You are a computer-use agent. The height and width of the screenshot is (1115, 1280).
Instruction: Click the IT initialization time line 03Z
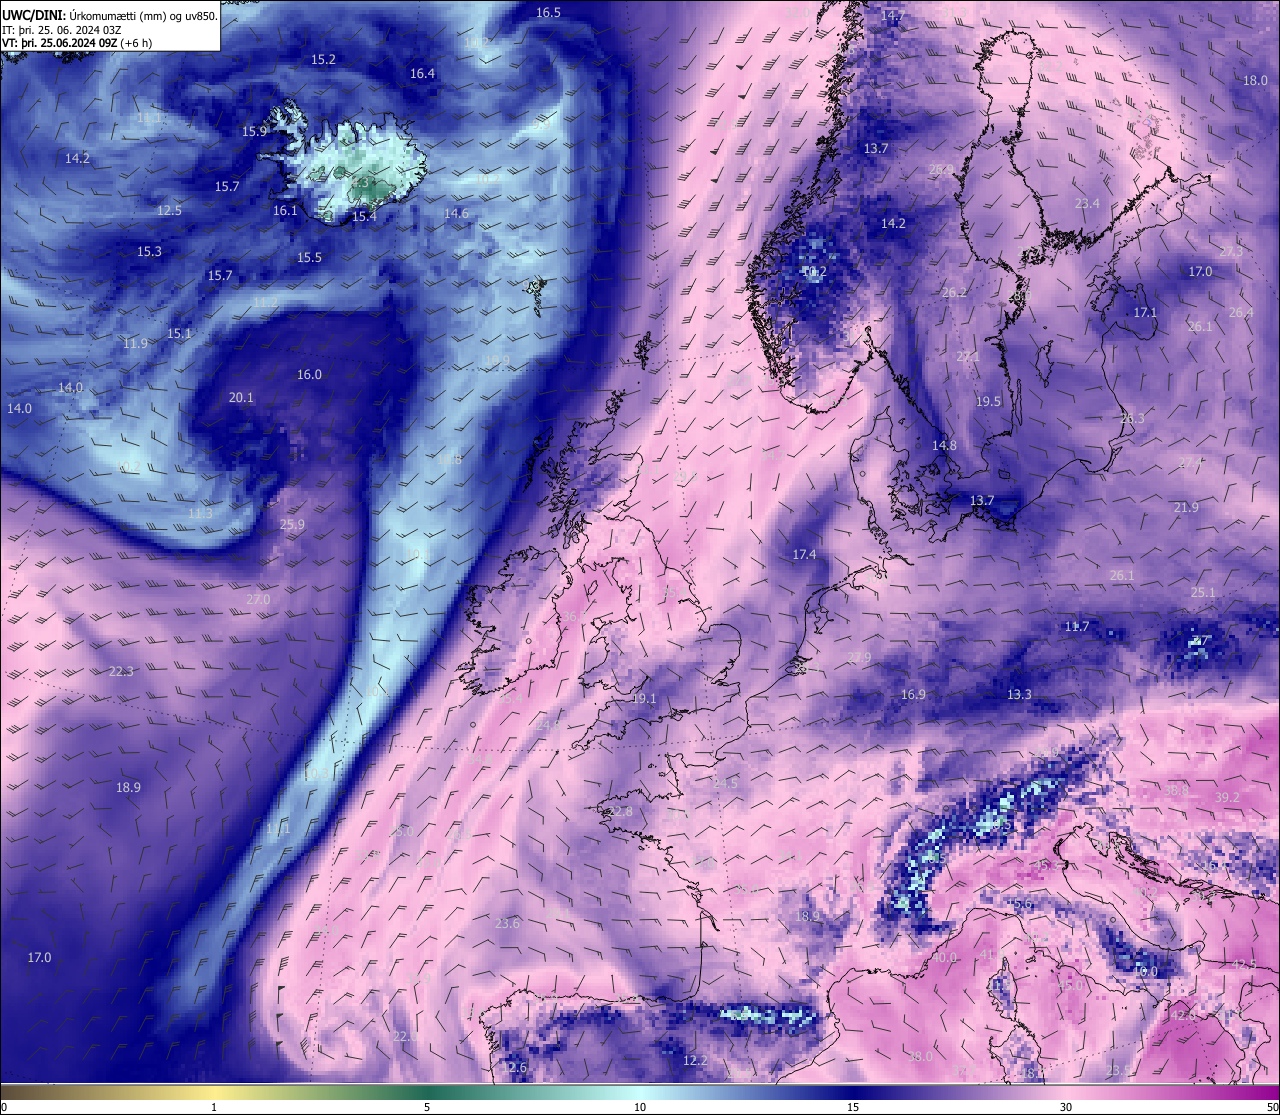pos(62,29)
